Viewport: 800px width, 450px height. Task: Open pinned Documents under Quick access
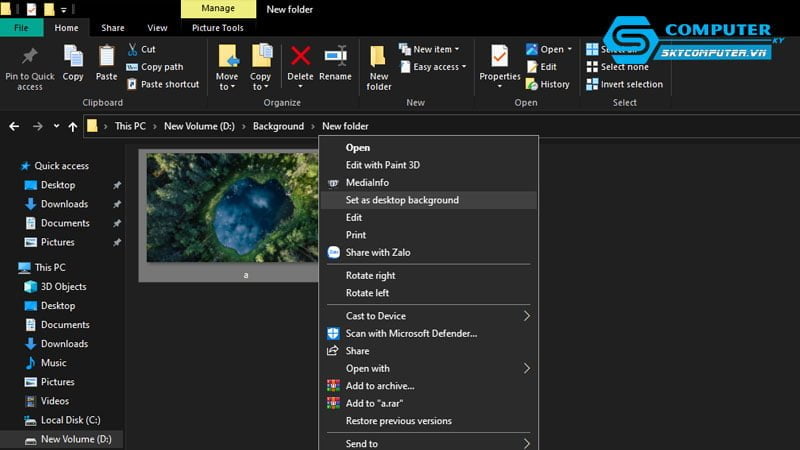[57, 223]
